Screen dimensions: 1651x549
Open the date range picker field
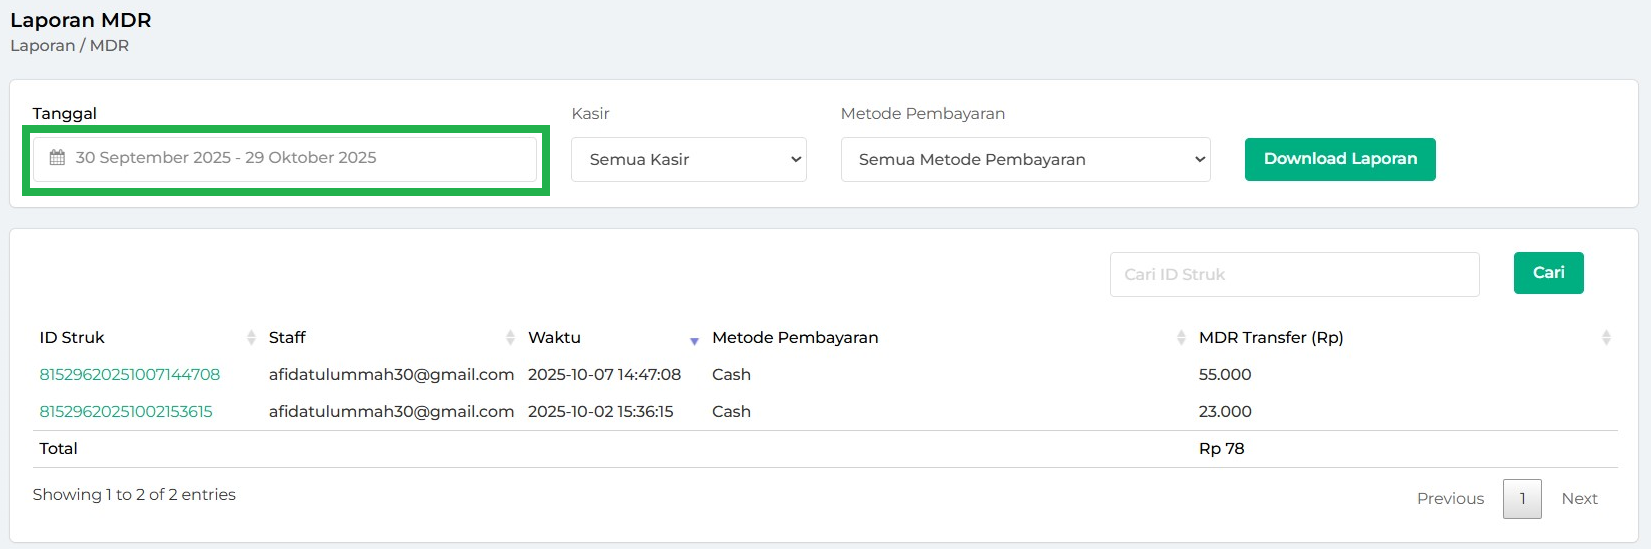[x=285, y=159]
